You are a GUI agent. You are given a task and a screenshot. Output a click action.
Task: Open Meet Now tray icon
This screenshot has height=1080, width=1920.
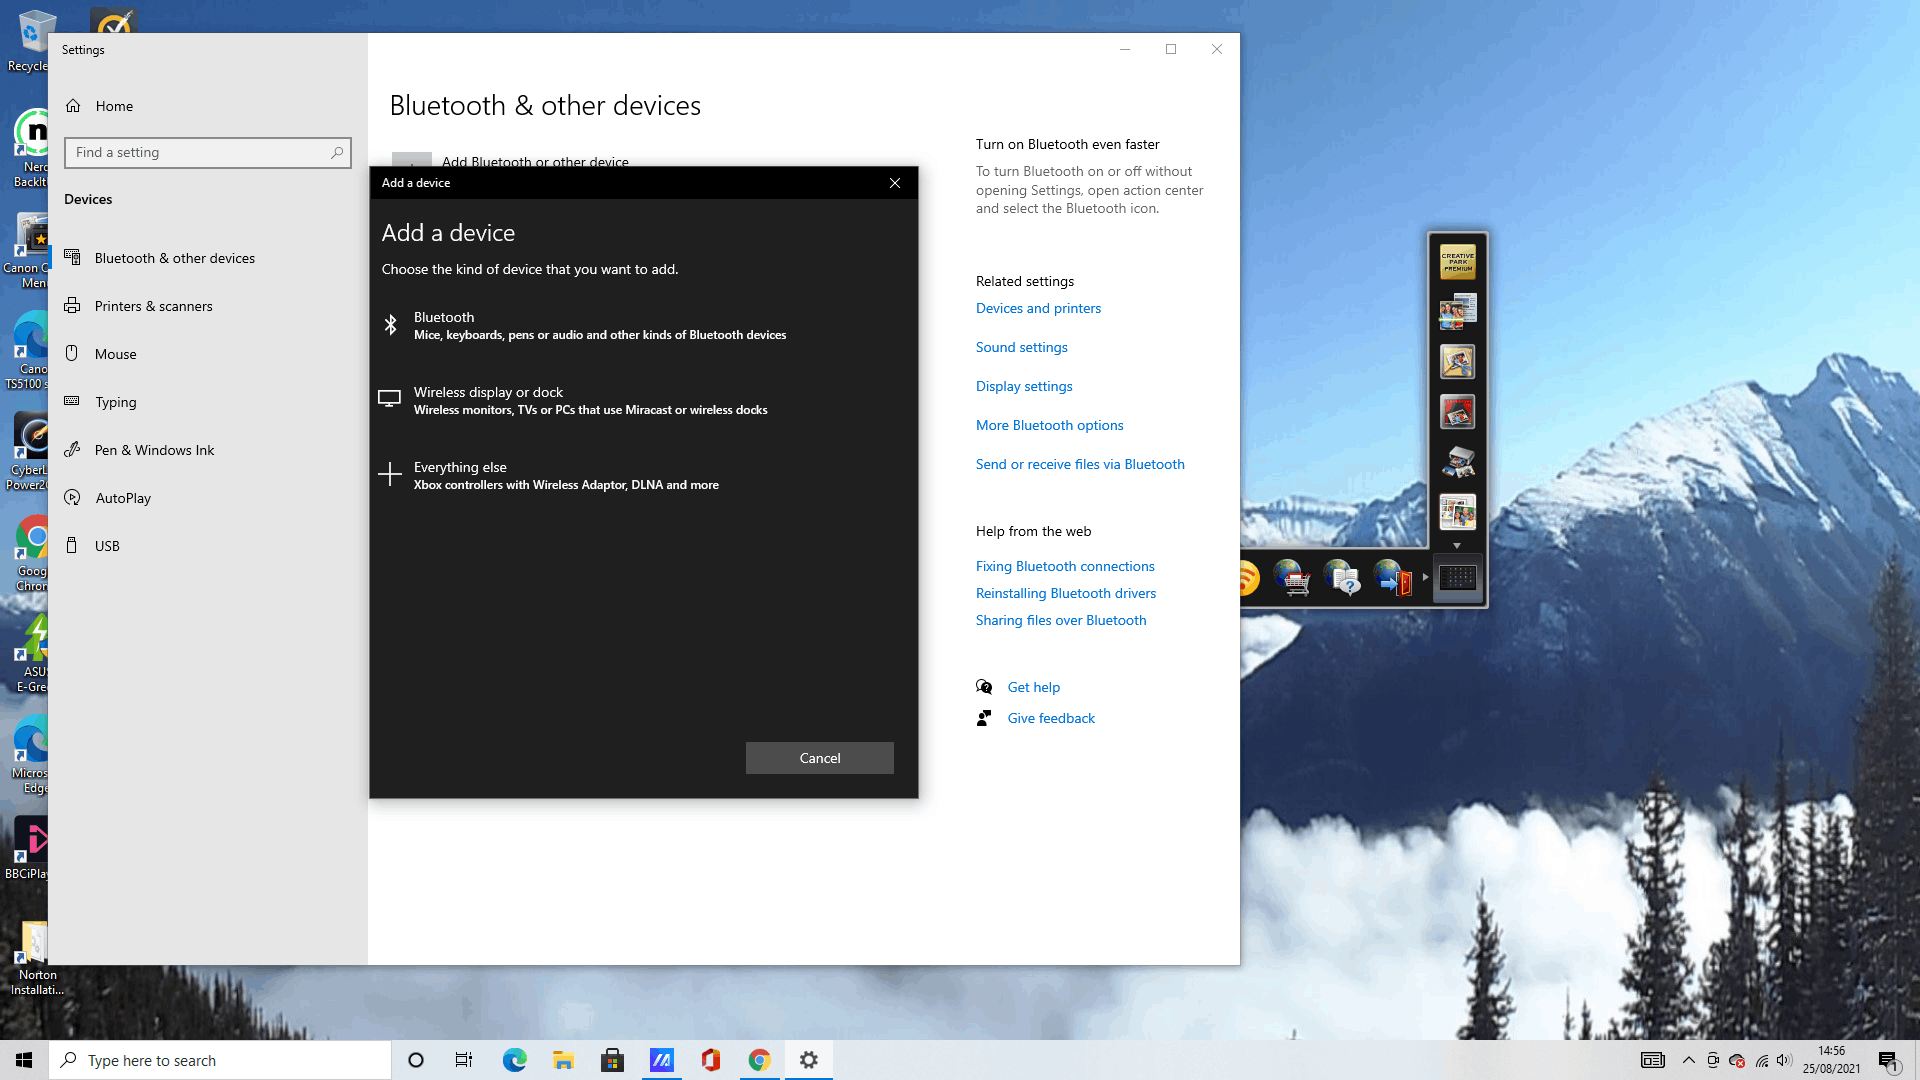(1713, 1060)
